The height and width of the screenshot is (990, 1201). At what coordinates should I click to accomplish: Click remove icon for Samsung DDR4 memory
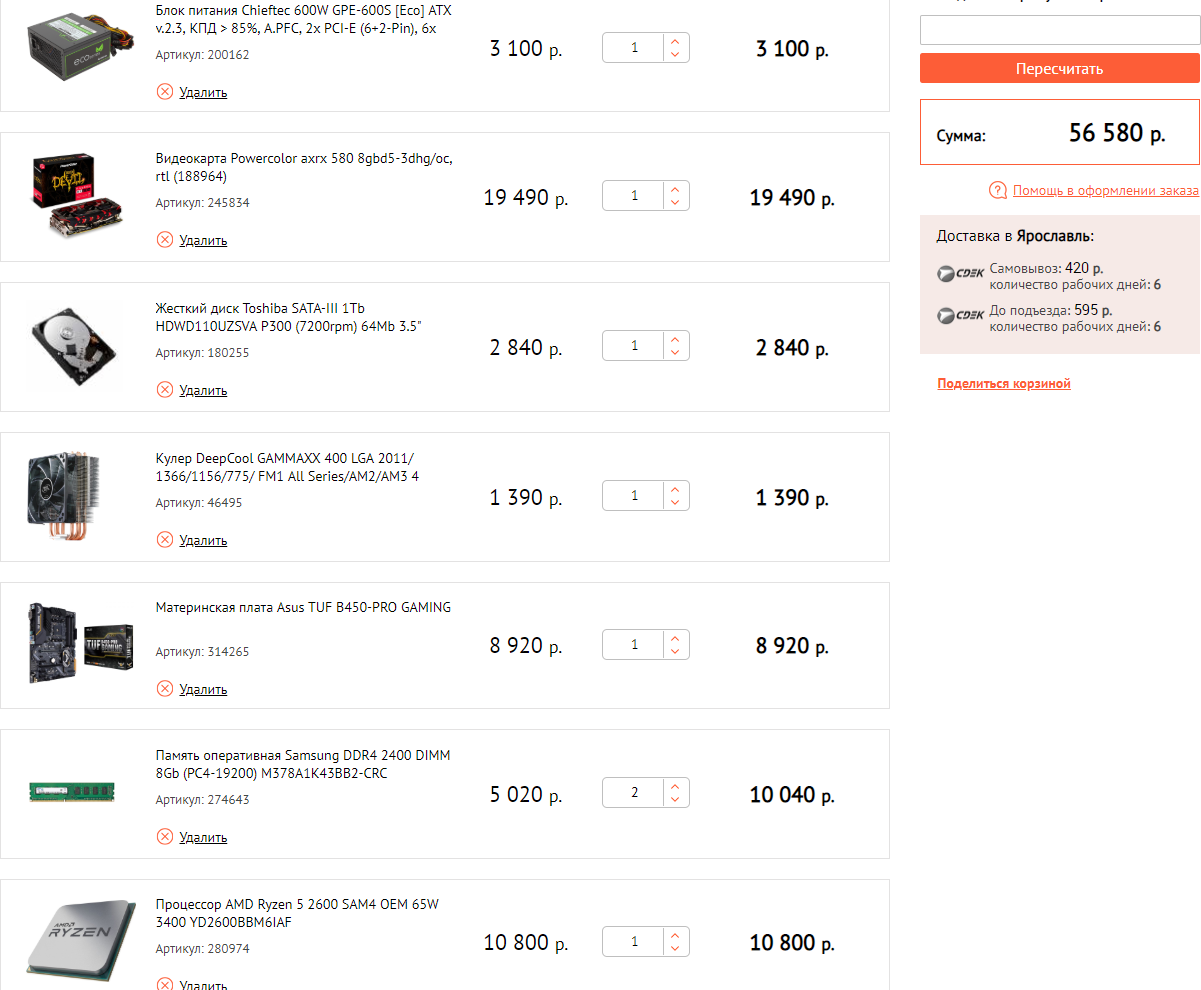tap(165, 837)
